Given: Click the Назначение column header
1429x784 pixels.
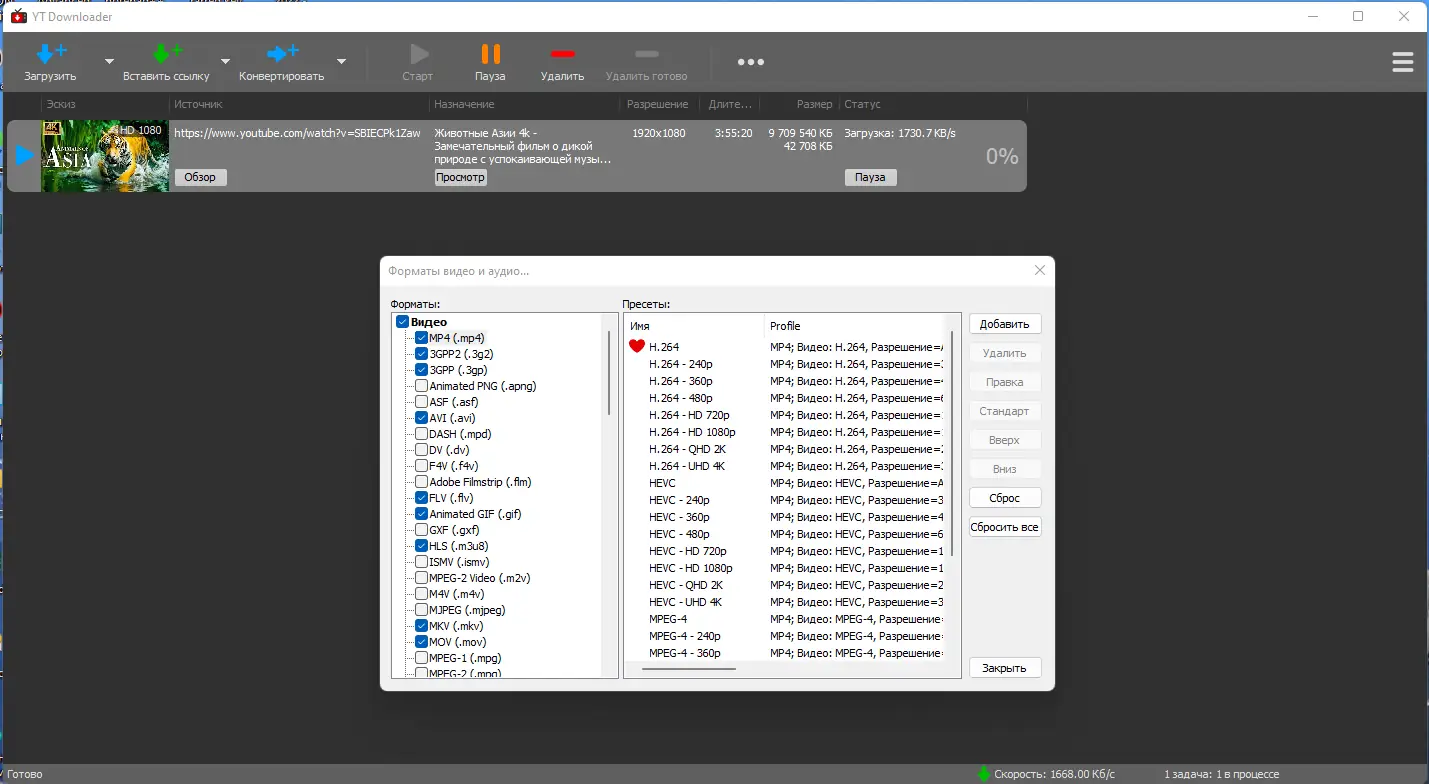Looking at the screenshot, I should coord(525,104).
